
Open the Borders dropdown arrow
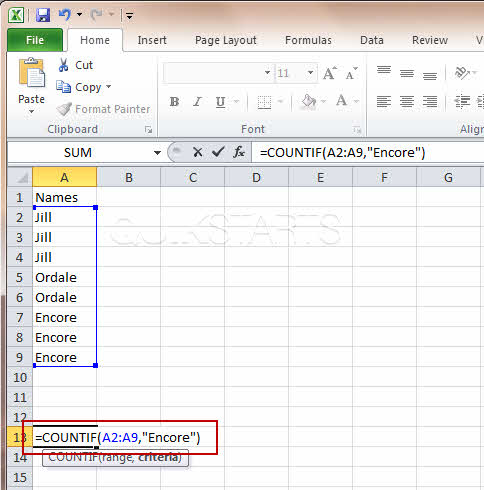pos(280,101)
